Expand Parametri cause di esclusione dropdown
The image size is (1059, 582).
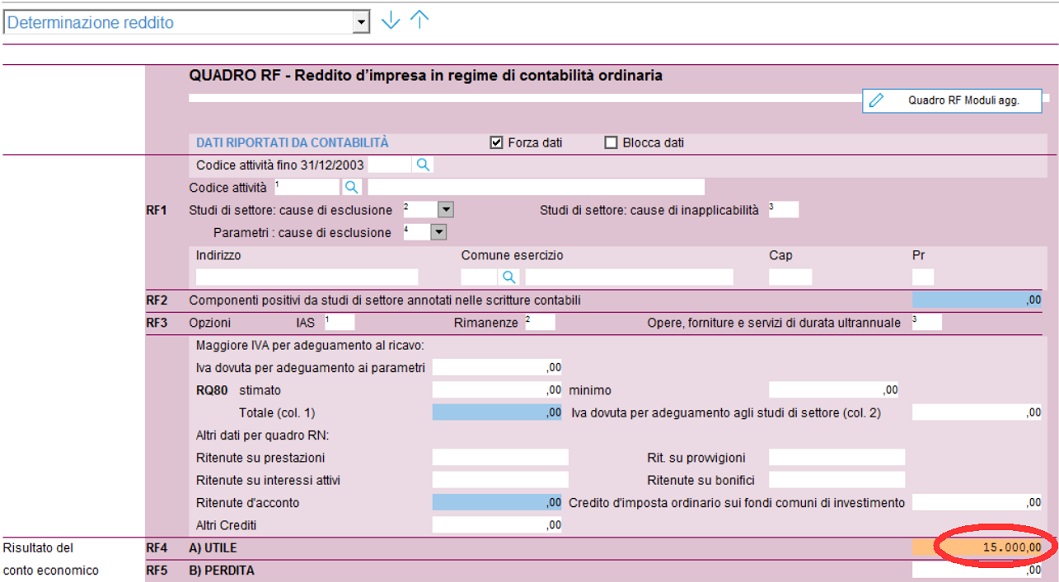point(438,232)
